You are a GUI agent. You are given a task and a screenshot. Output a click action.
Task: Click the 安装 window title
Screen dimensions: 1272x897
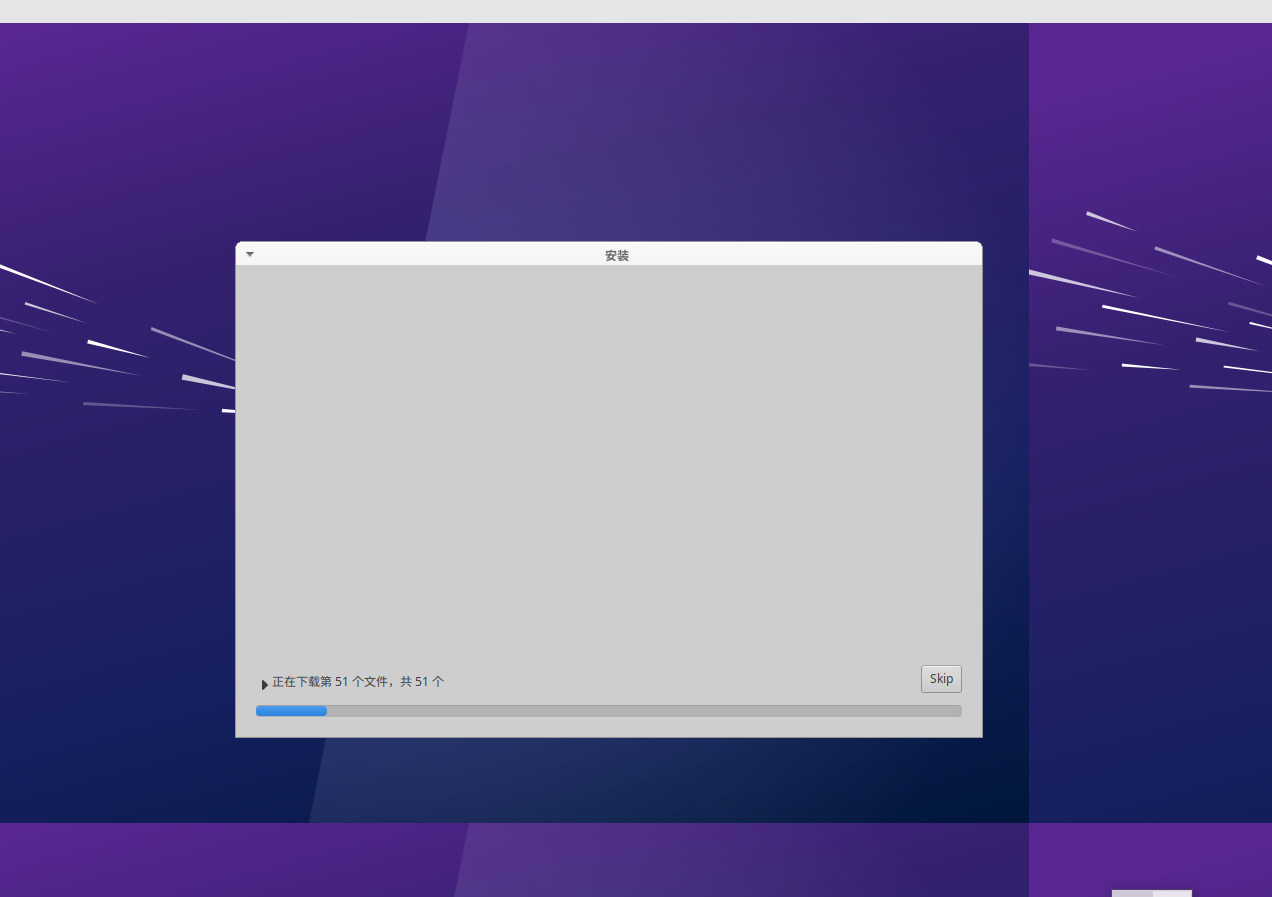[617, 256]
